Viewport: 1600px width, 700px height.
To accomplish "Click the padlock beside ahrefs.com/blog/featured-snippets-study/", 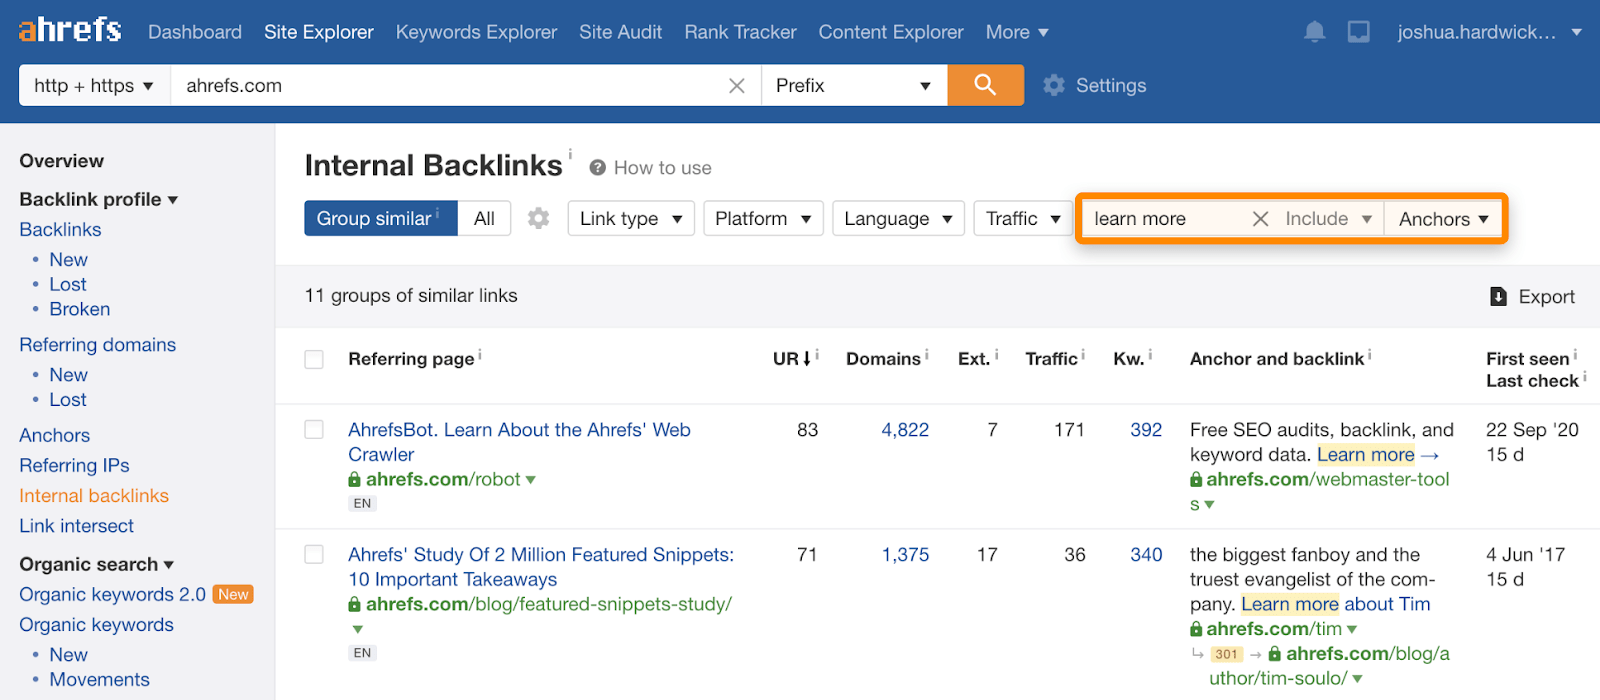I will [354, 604].
